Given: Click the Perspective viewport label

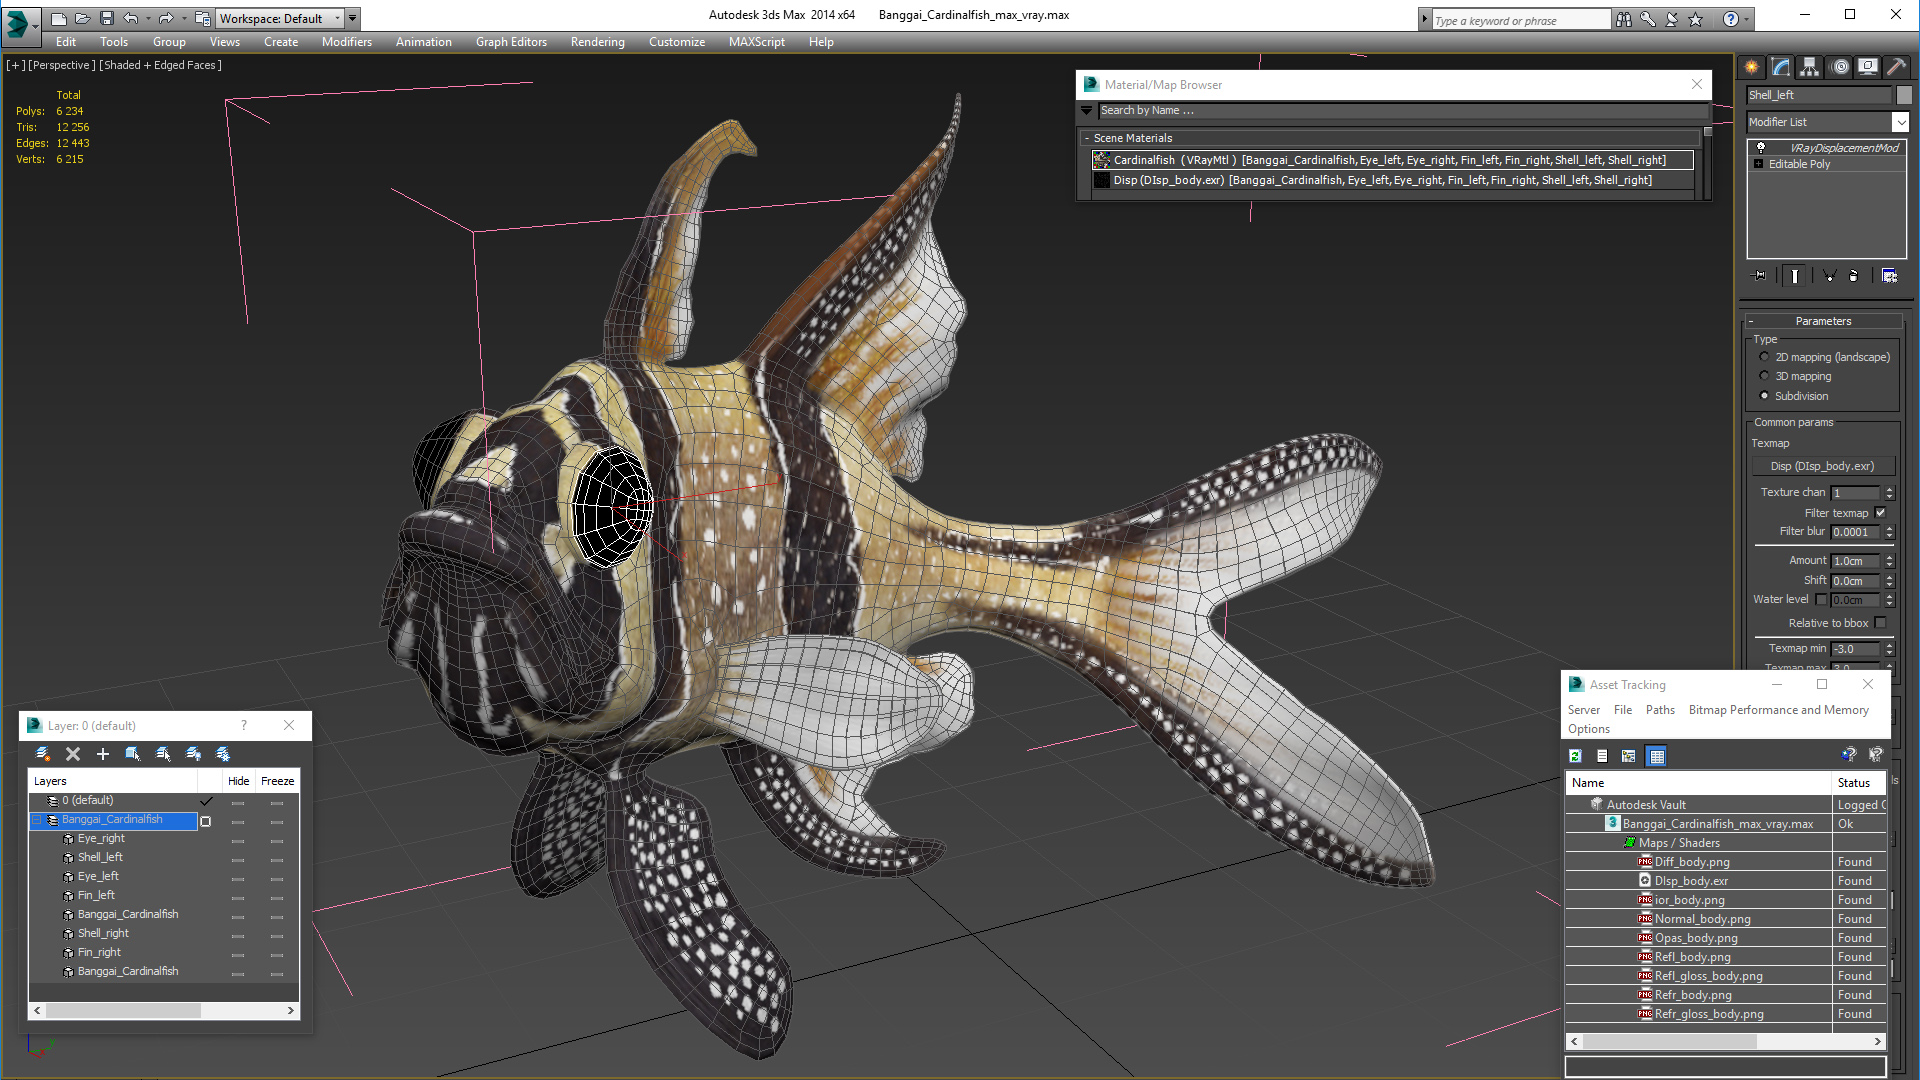Looking at the screenshot, I should [x=62, y=65].
